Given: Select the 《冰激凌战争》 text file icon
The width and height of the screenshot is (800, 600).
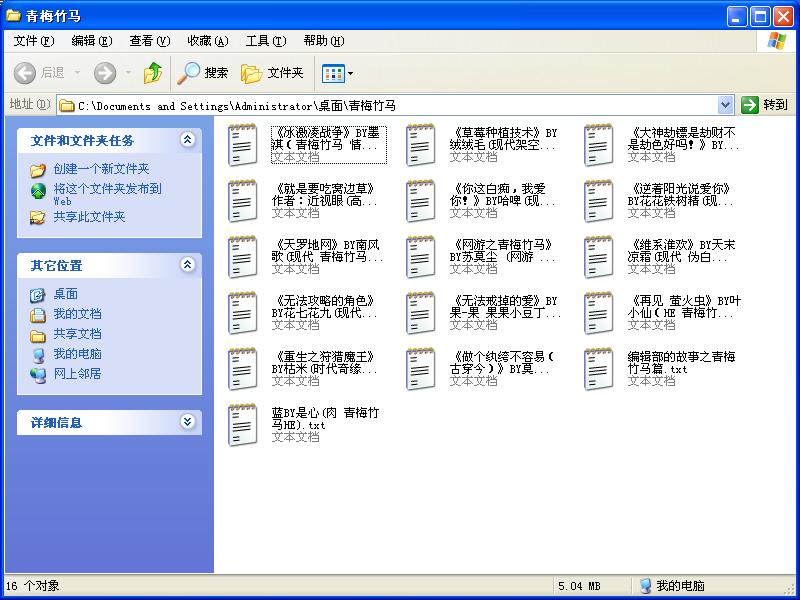Looking at the screenshot, I should [x=243, y=145].
